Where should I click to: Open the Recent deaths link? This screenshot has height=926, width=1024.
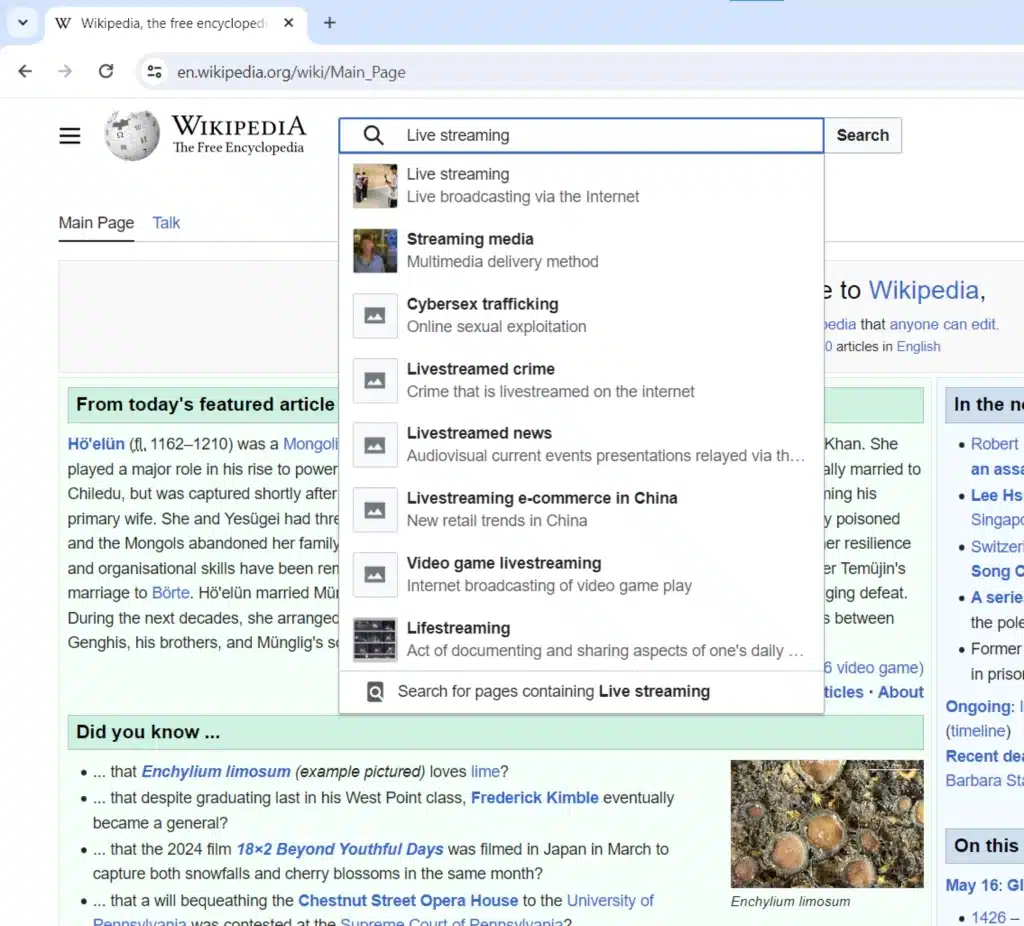coord(985,756)
